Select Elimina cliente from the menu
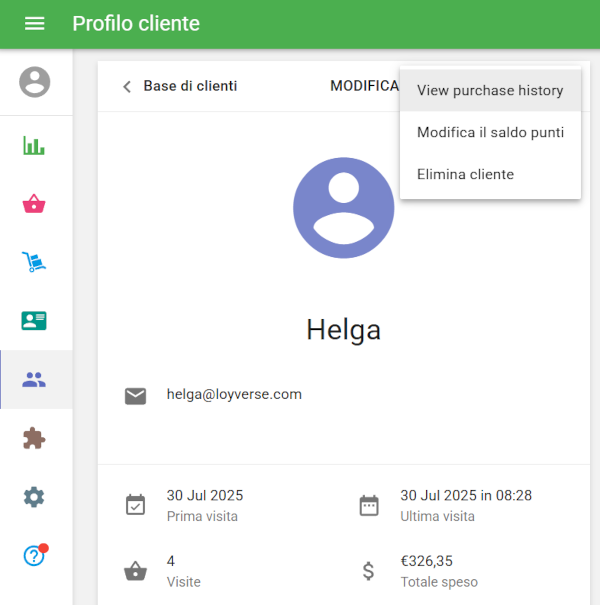Screen dimensions: 600x605 pos(465,174)
